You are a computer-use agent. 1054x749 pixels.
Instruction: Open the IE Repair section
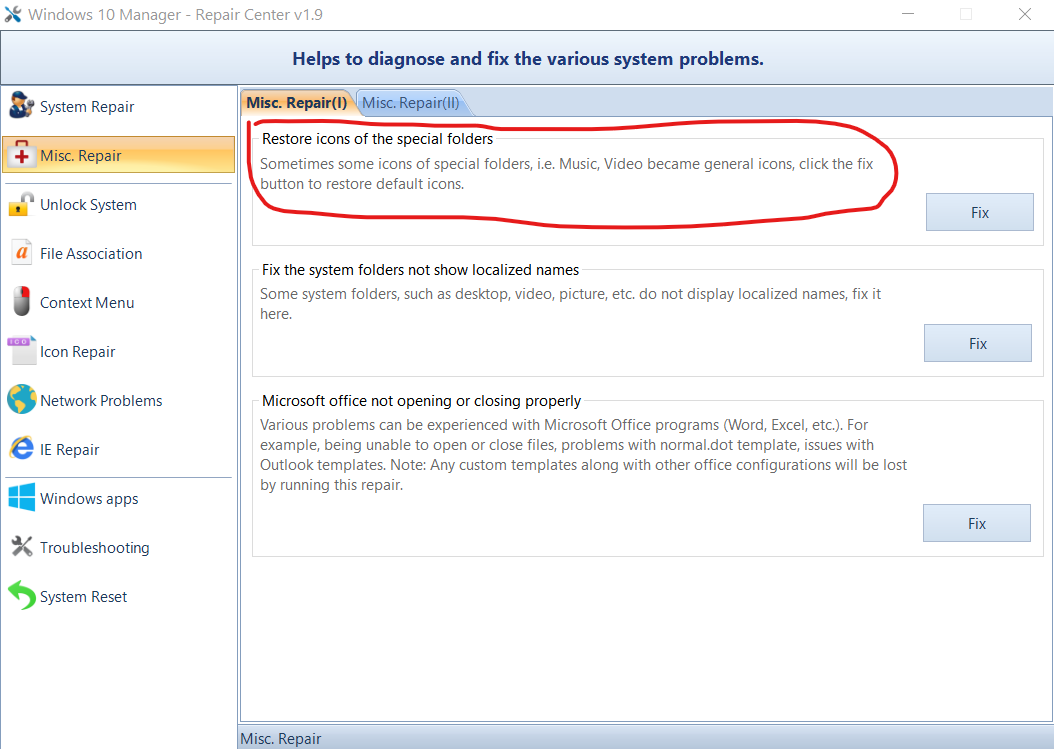tap(118, 449)
